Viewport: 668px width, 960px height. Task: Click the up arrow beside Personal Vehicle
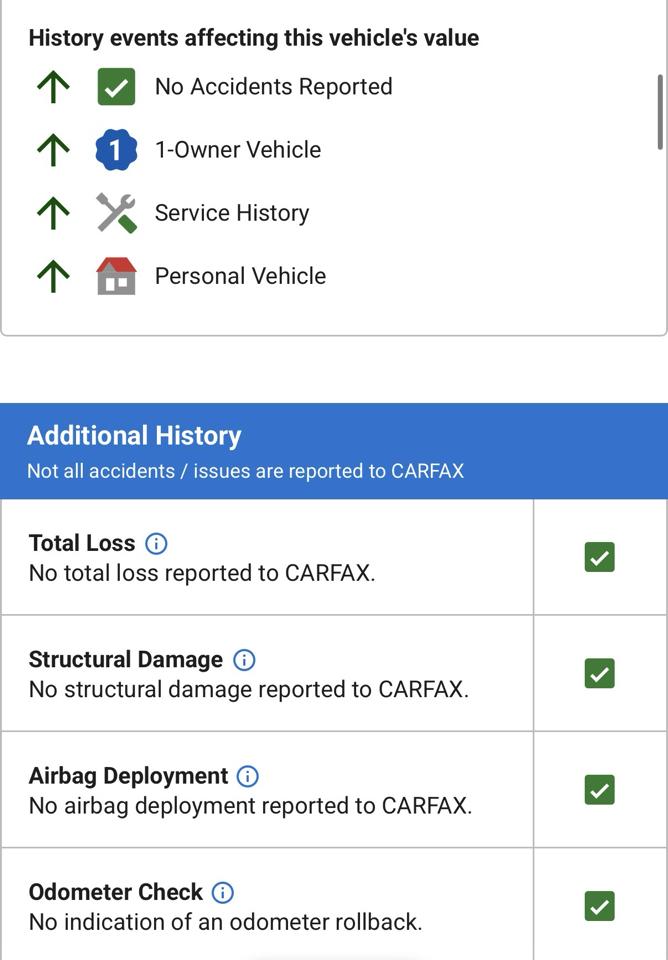pyautogui.click(x=53, y=276)
